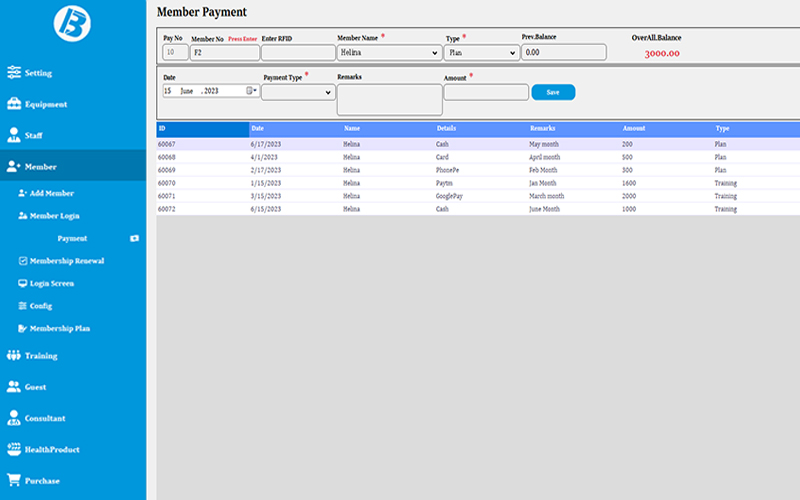Viewport: 800px width, 500px height.
Task: Click into the Enter RFID field
Action: [x=298, y=53]
